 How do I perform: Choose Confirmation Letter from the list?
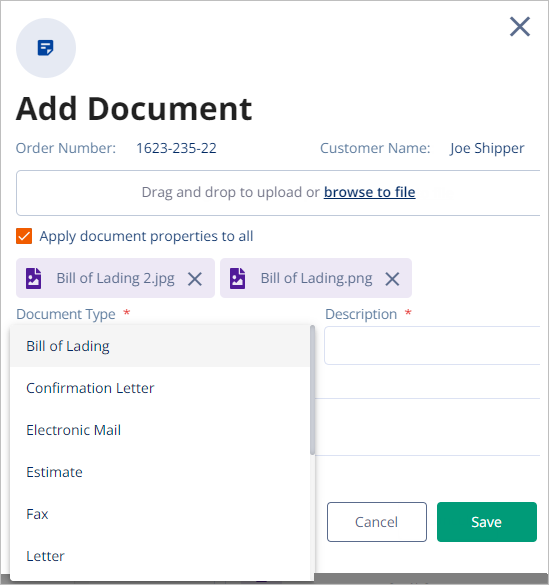(160, 388)
